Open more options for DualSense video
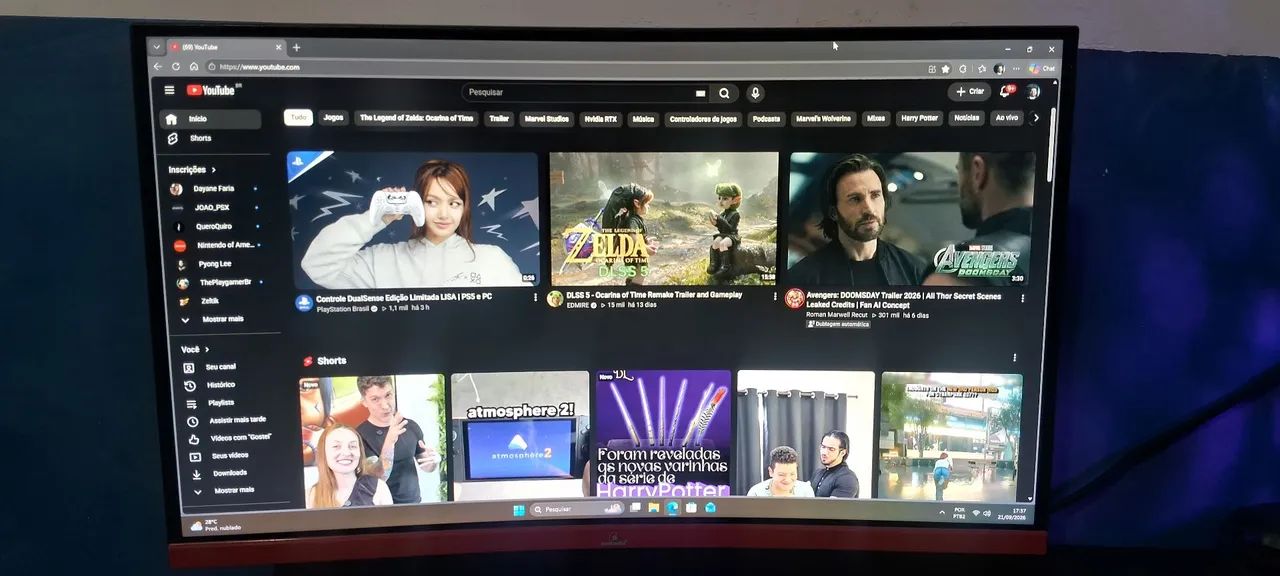The image size is (1280, 576). coord(535,298)
